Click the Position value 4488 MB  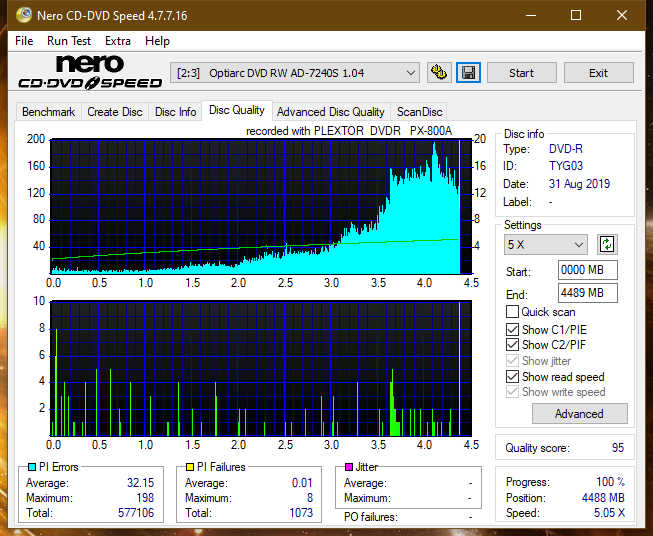point(603,498)
